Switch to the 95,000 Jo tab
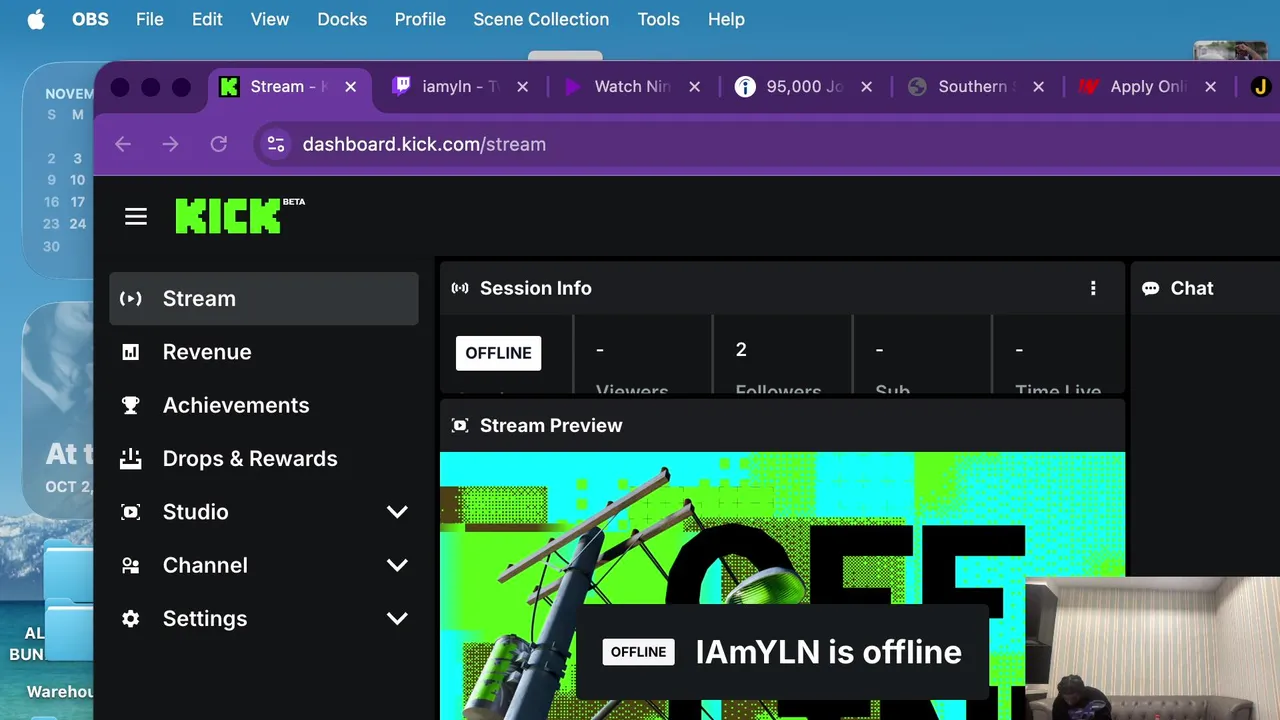 [804, 87]
